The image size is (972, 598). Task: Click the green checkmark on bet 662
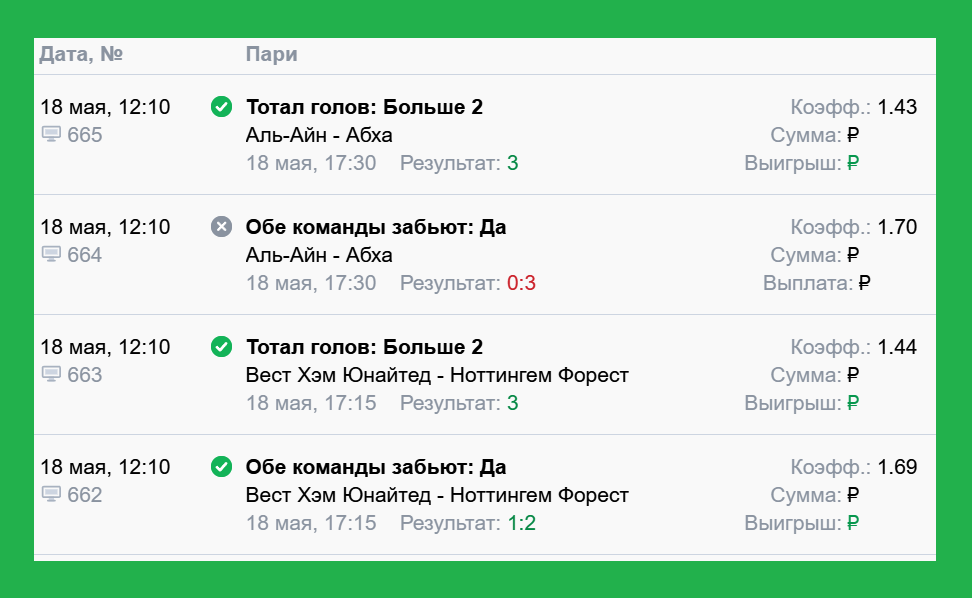pos(221,467)
